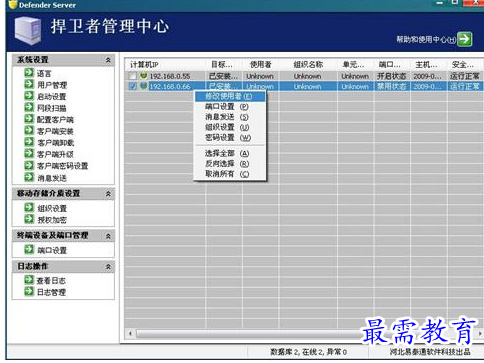
Task: Click 河北易泰通软件科技出品 in status bar
Action: tap(430, 352)
